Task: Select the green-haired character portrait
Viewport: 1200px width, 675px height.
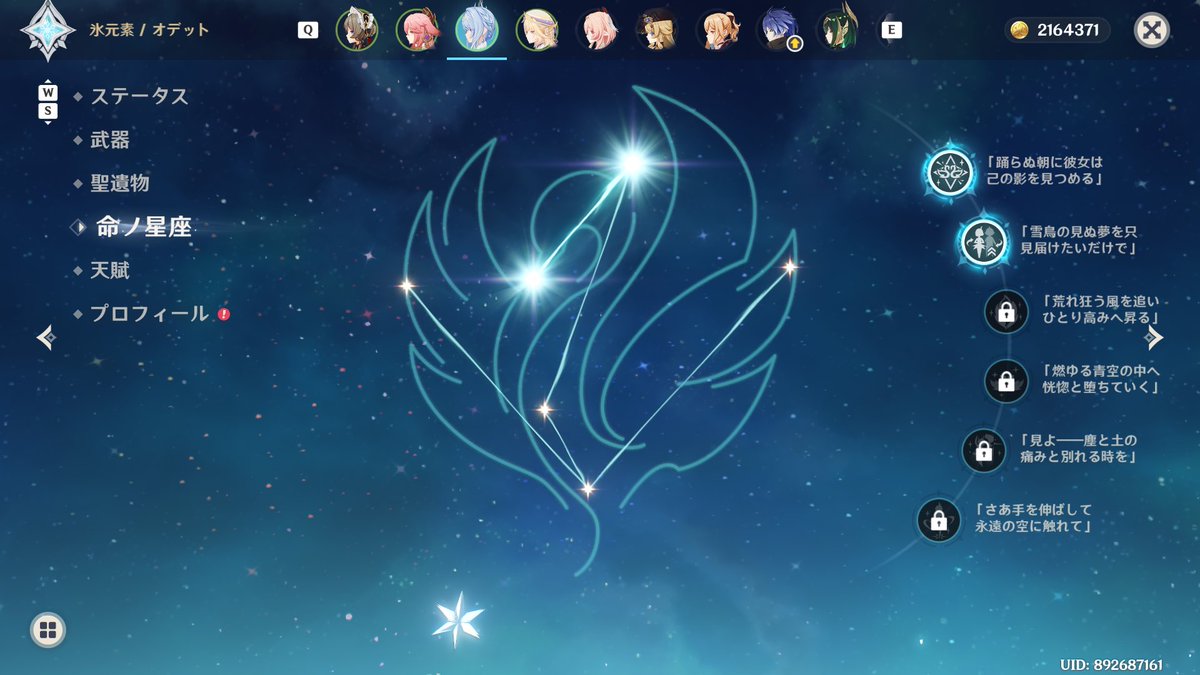Action: (x=838, y=30)
